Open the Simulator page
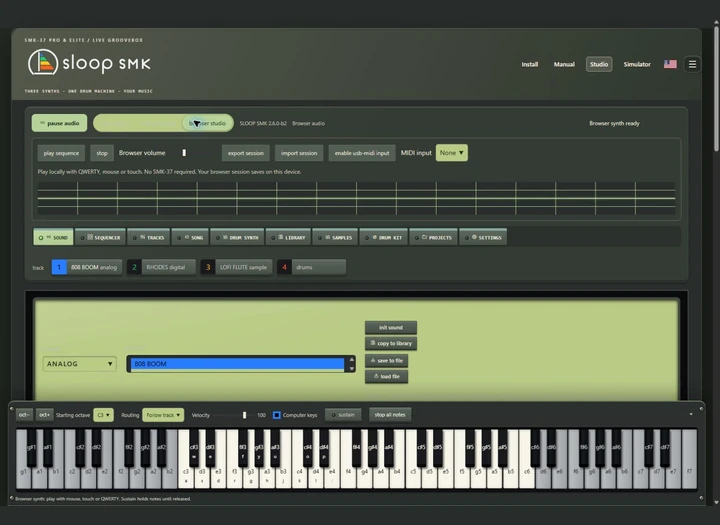 (637, 64)
